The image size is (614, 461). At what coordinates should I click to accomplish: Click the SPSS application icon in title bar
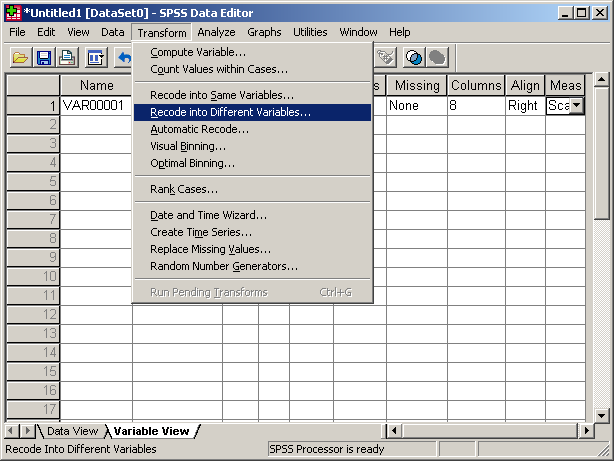(x=13, y=13)
